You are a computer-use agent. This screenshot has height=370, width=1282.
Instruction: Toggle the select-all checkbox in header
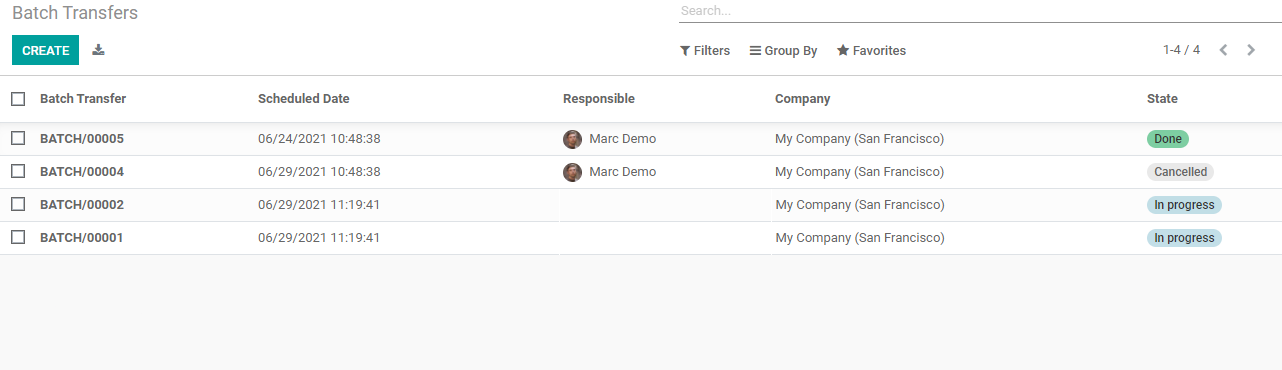point(18,99)
